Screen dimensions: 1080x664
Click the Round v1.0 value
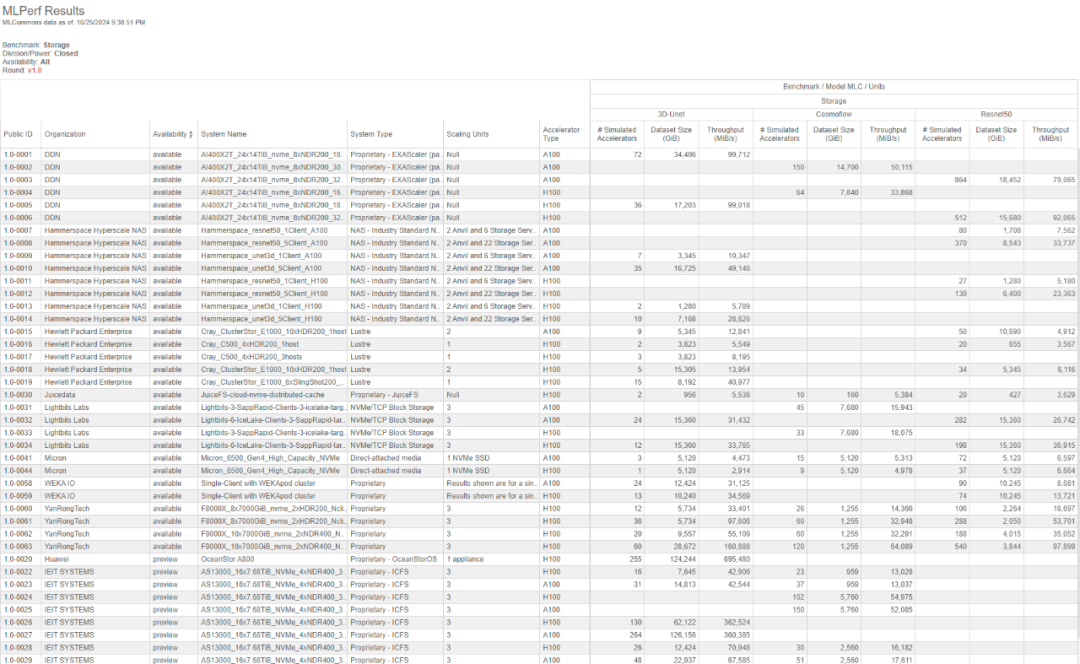[34, 70]
